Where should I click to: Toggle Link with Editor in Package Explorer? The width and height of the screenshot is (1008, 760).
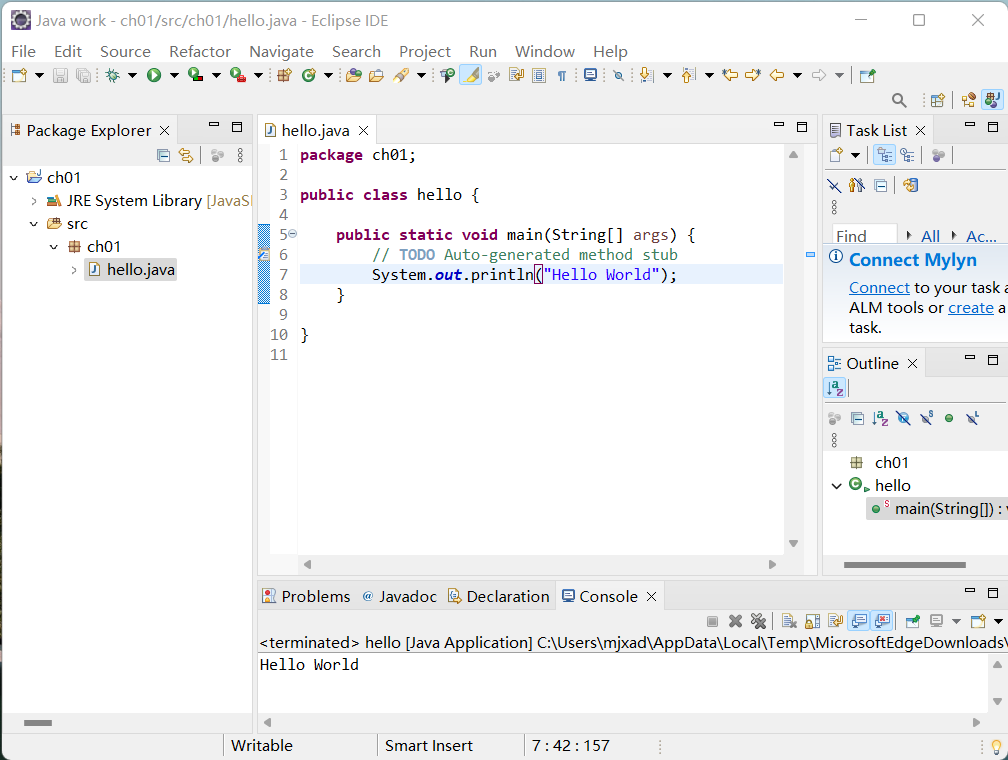pyautogui.click(x=186, y=155)
